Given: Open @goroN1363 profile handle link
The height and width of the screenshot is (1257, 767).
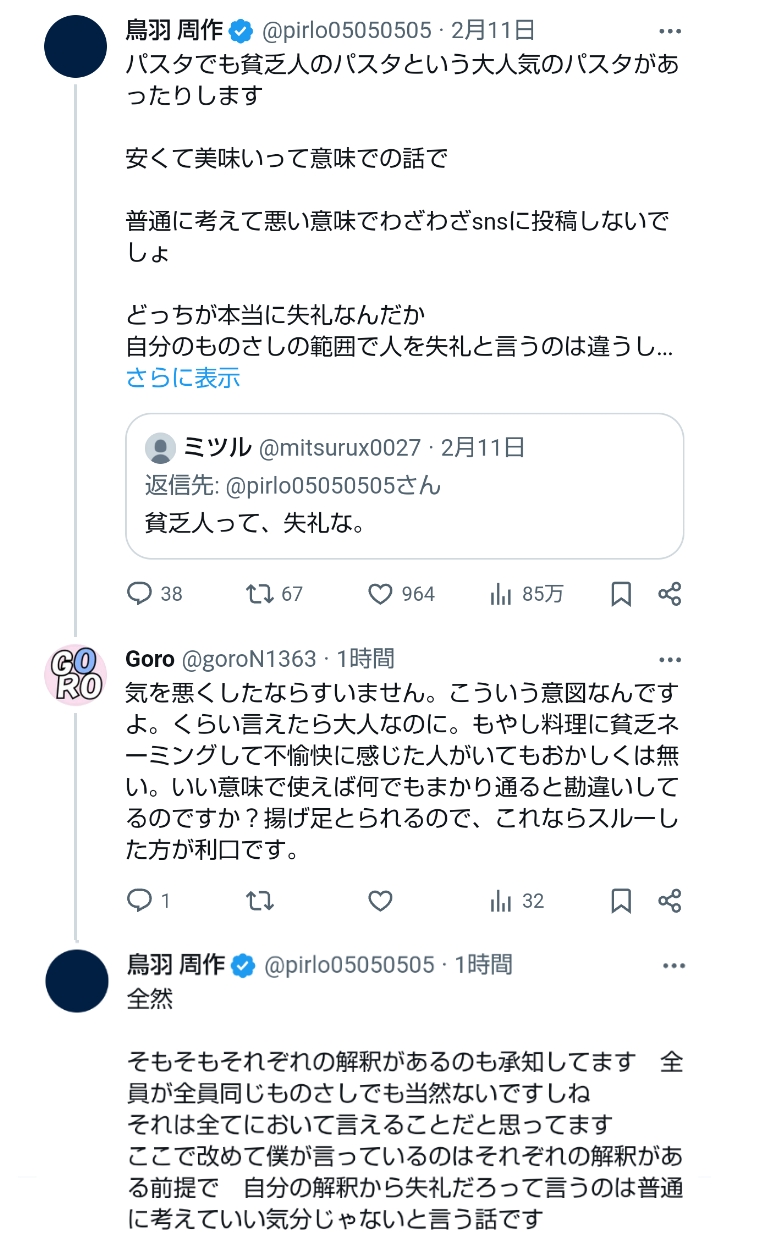Looking at the screenshot, I should tap(248, 659).
